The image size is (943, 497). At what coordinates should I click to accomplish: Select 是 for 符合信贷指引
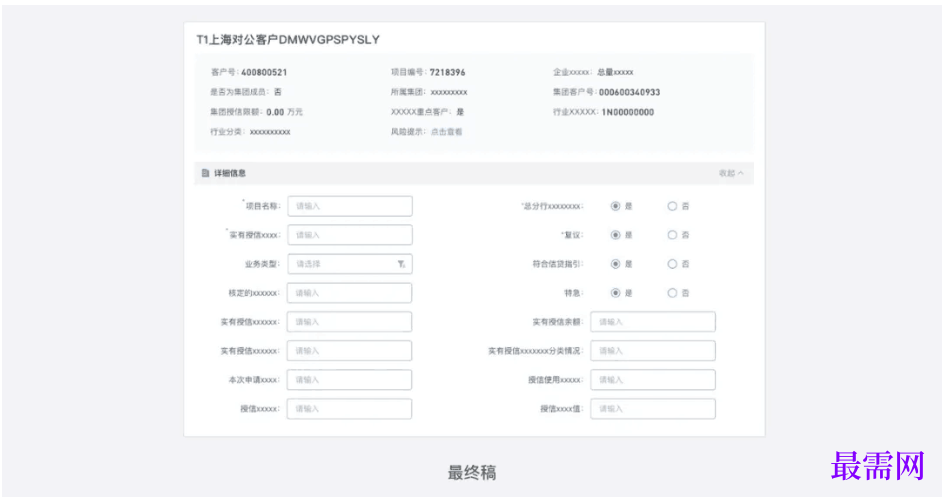(x=615, y=264)
